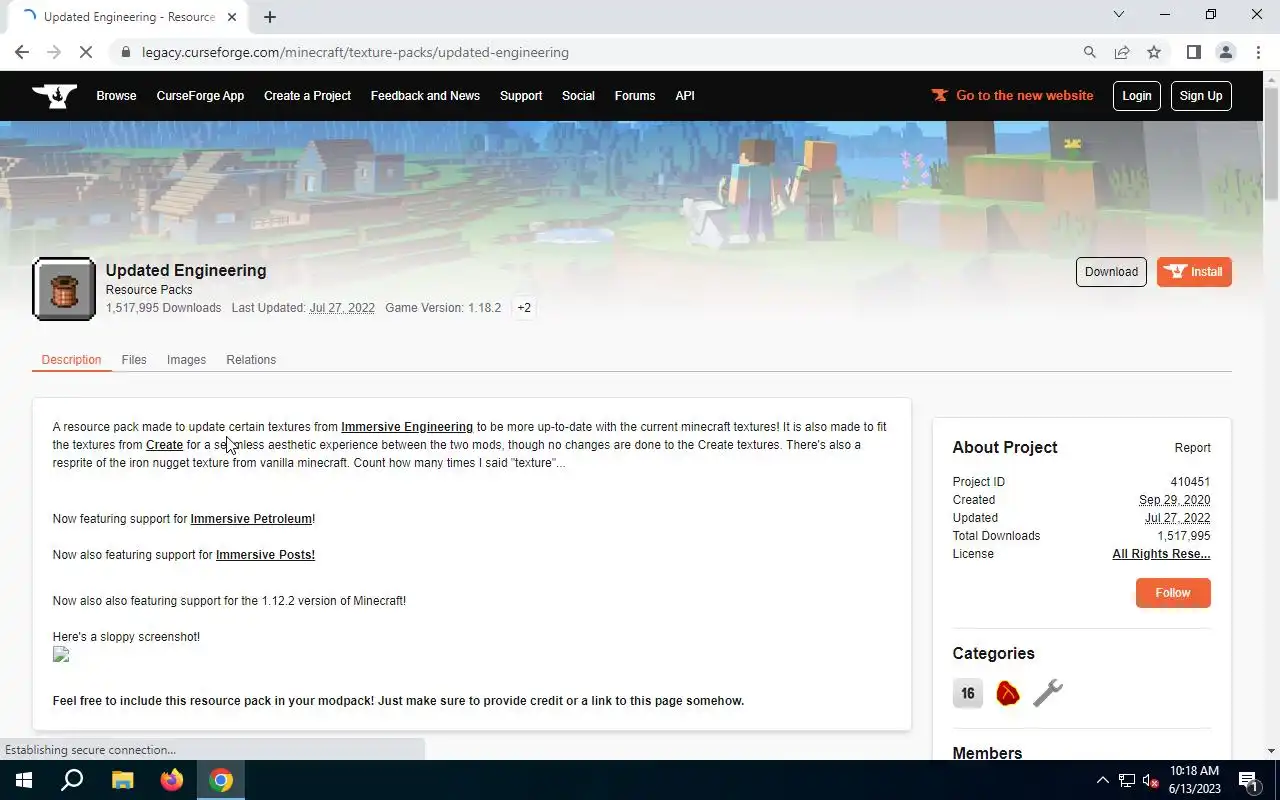This screenshot has height=800, width=1280.
Task: Open the Chrome three-dot menu
Action: coord(1258,52)
